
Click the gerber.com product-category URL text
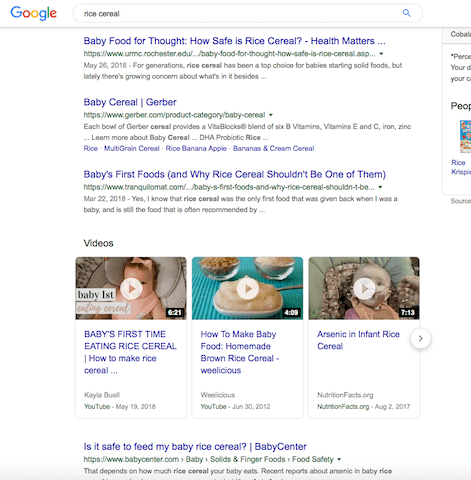pyautogui.click(x=174, y=115)
